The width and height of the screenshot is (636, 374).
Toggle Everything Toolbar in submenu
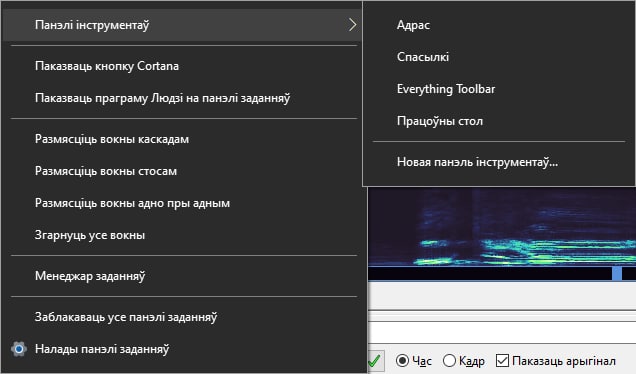point(499,89)
